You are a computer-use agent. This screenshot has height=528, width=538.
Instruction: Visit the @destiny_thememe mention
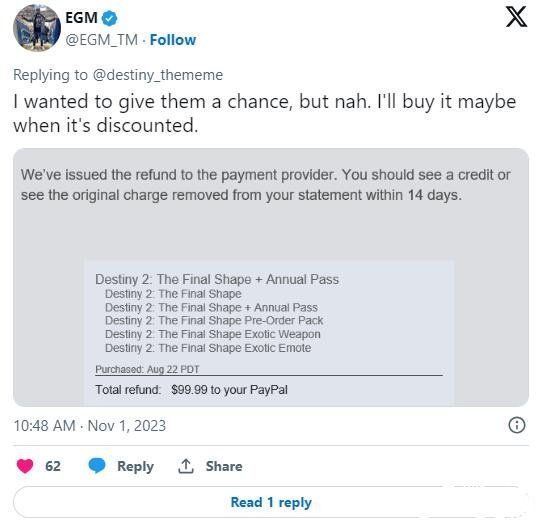158,75
